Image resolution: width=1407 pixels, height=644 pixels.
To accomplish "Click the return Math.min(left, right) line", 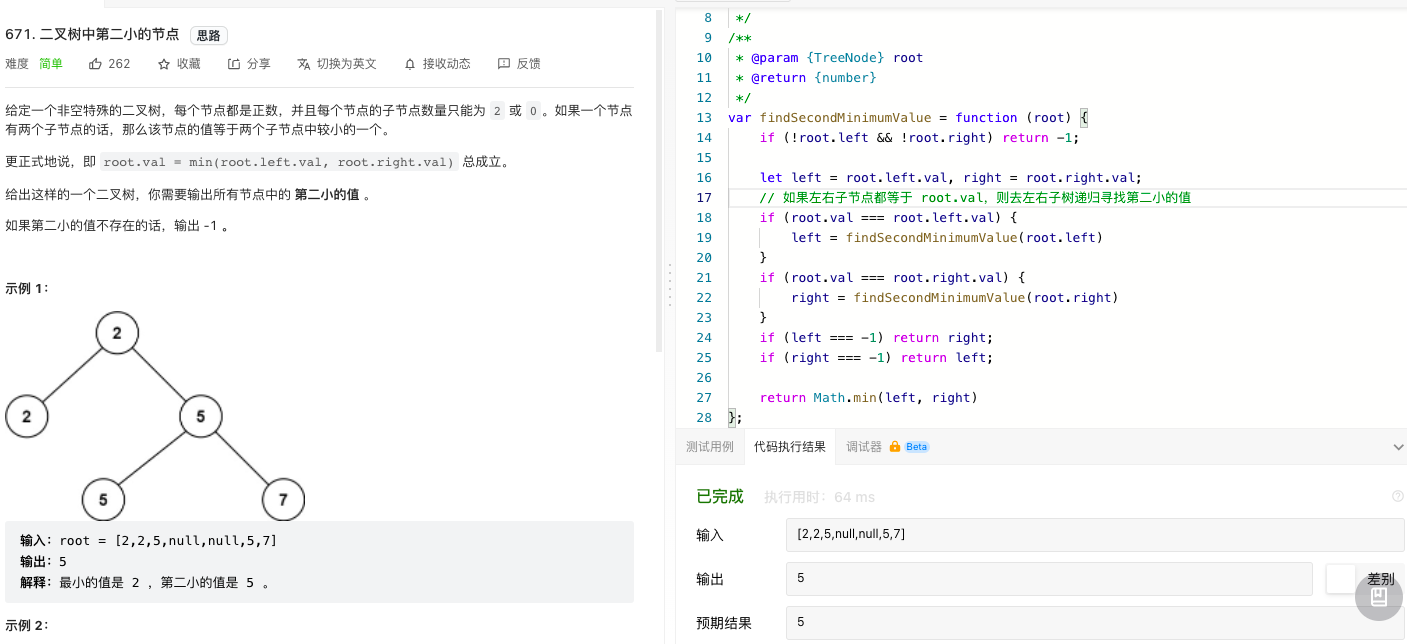I will click(868, 397).
